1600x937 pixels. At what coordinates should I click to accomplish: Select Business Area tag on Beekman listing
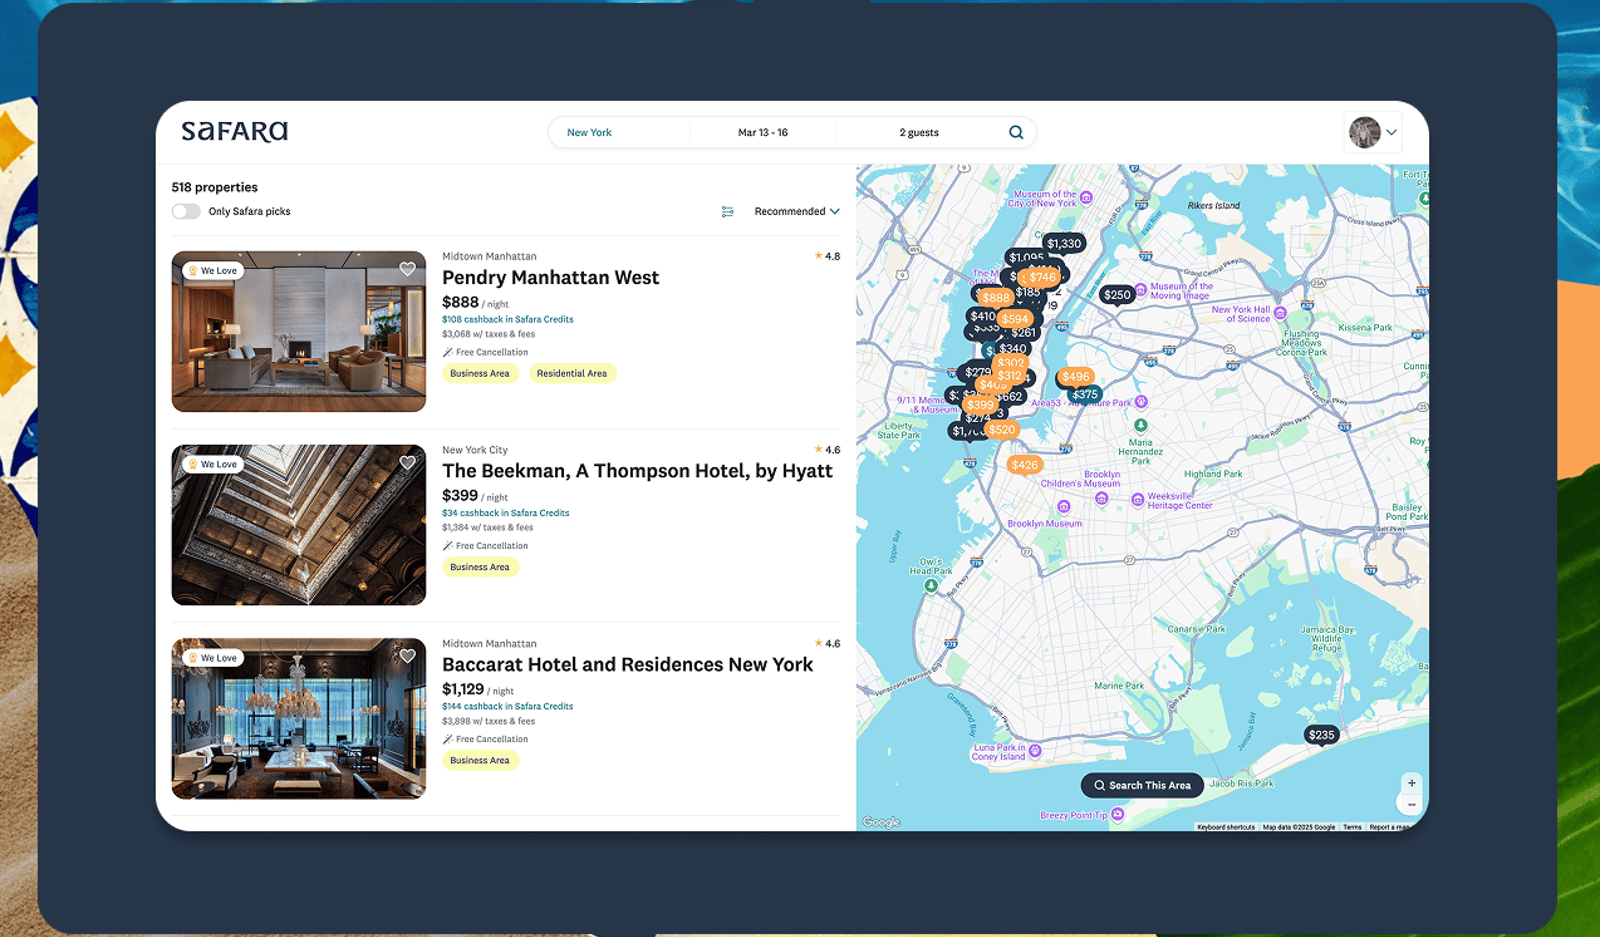click(x=480, y=567)
